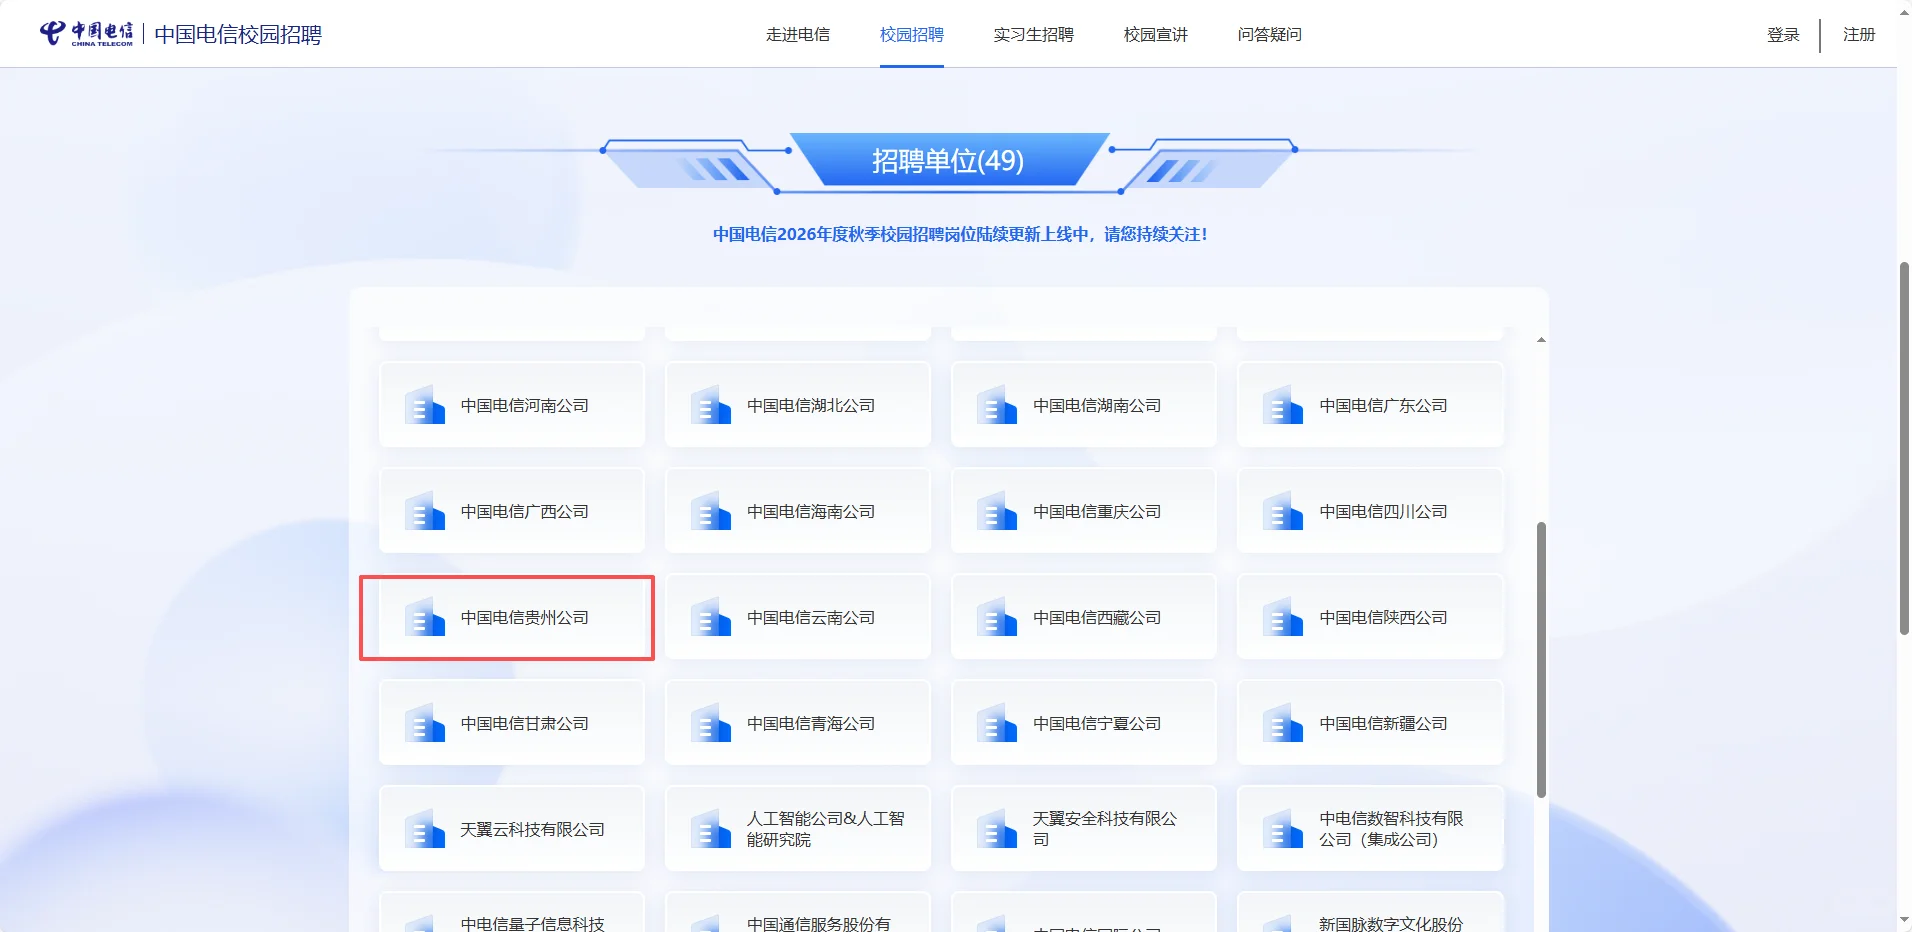Click building icon for 中国电信甘肃公司
Viewport: 1912px width, 932px height.
point(425,723)
